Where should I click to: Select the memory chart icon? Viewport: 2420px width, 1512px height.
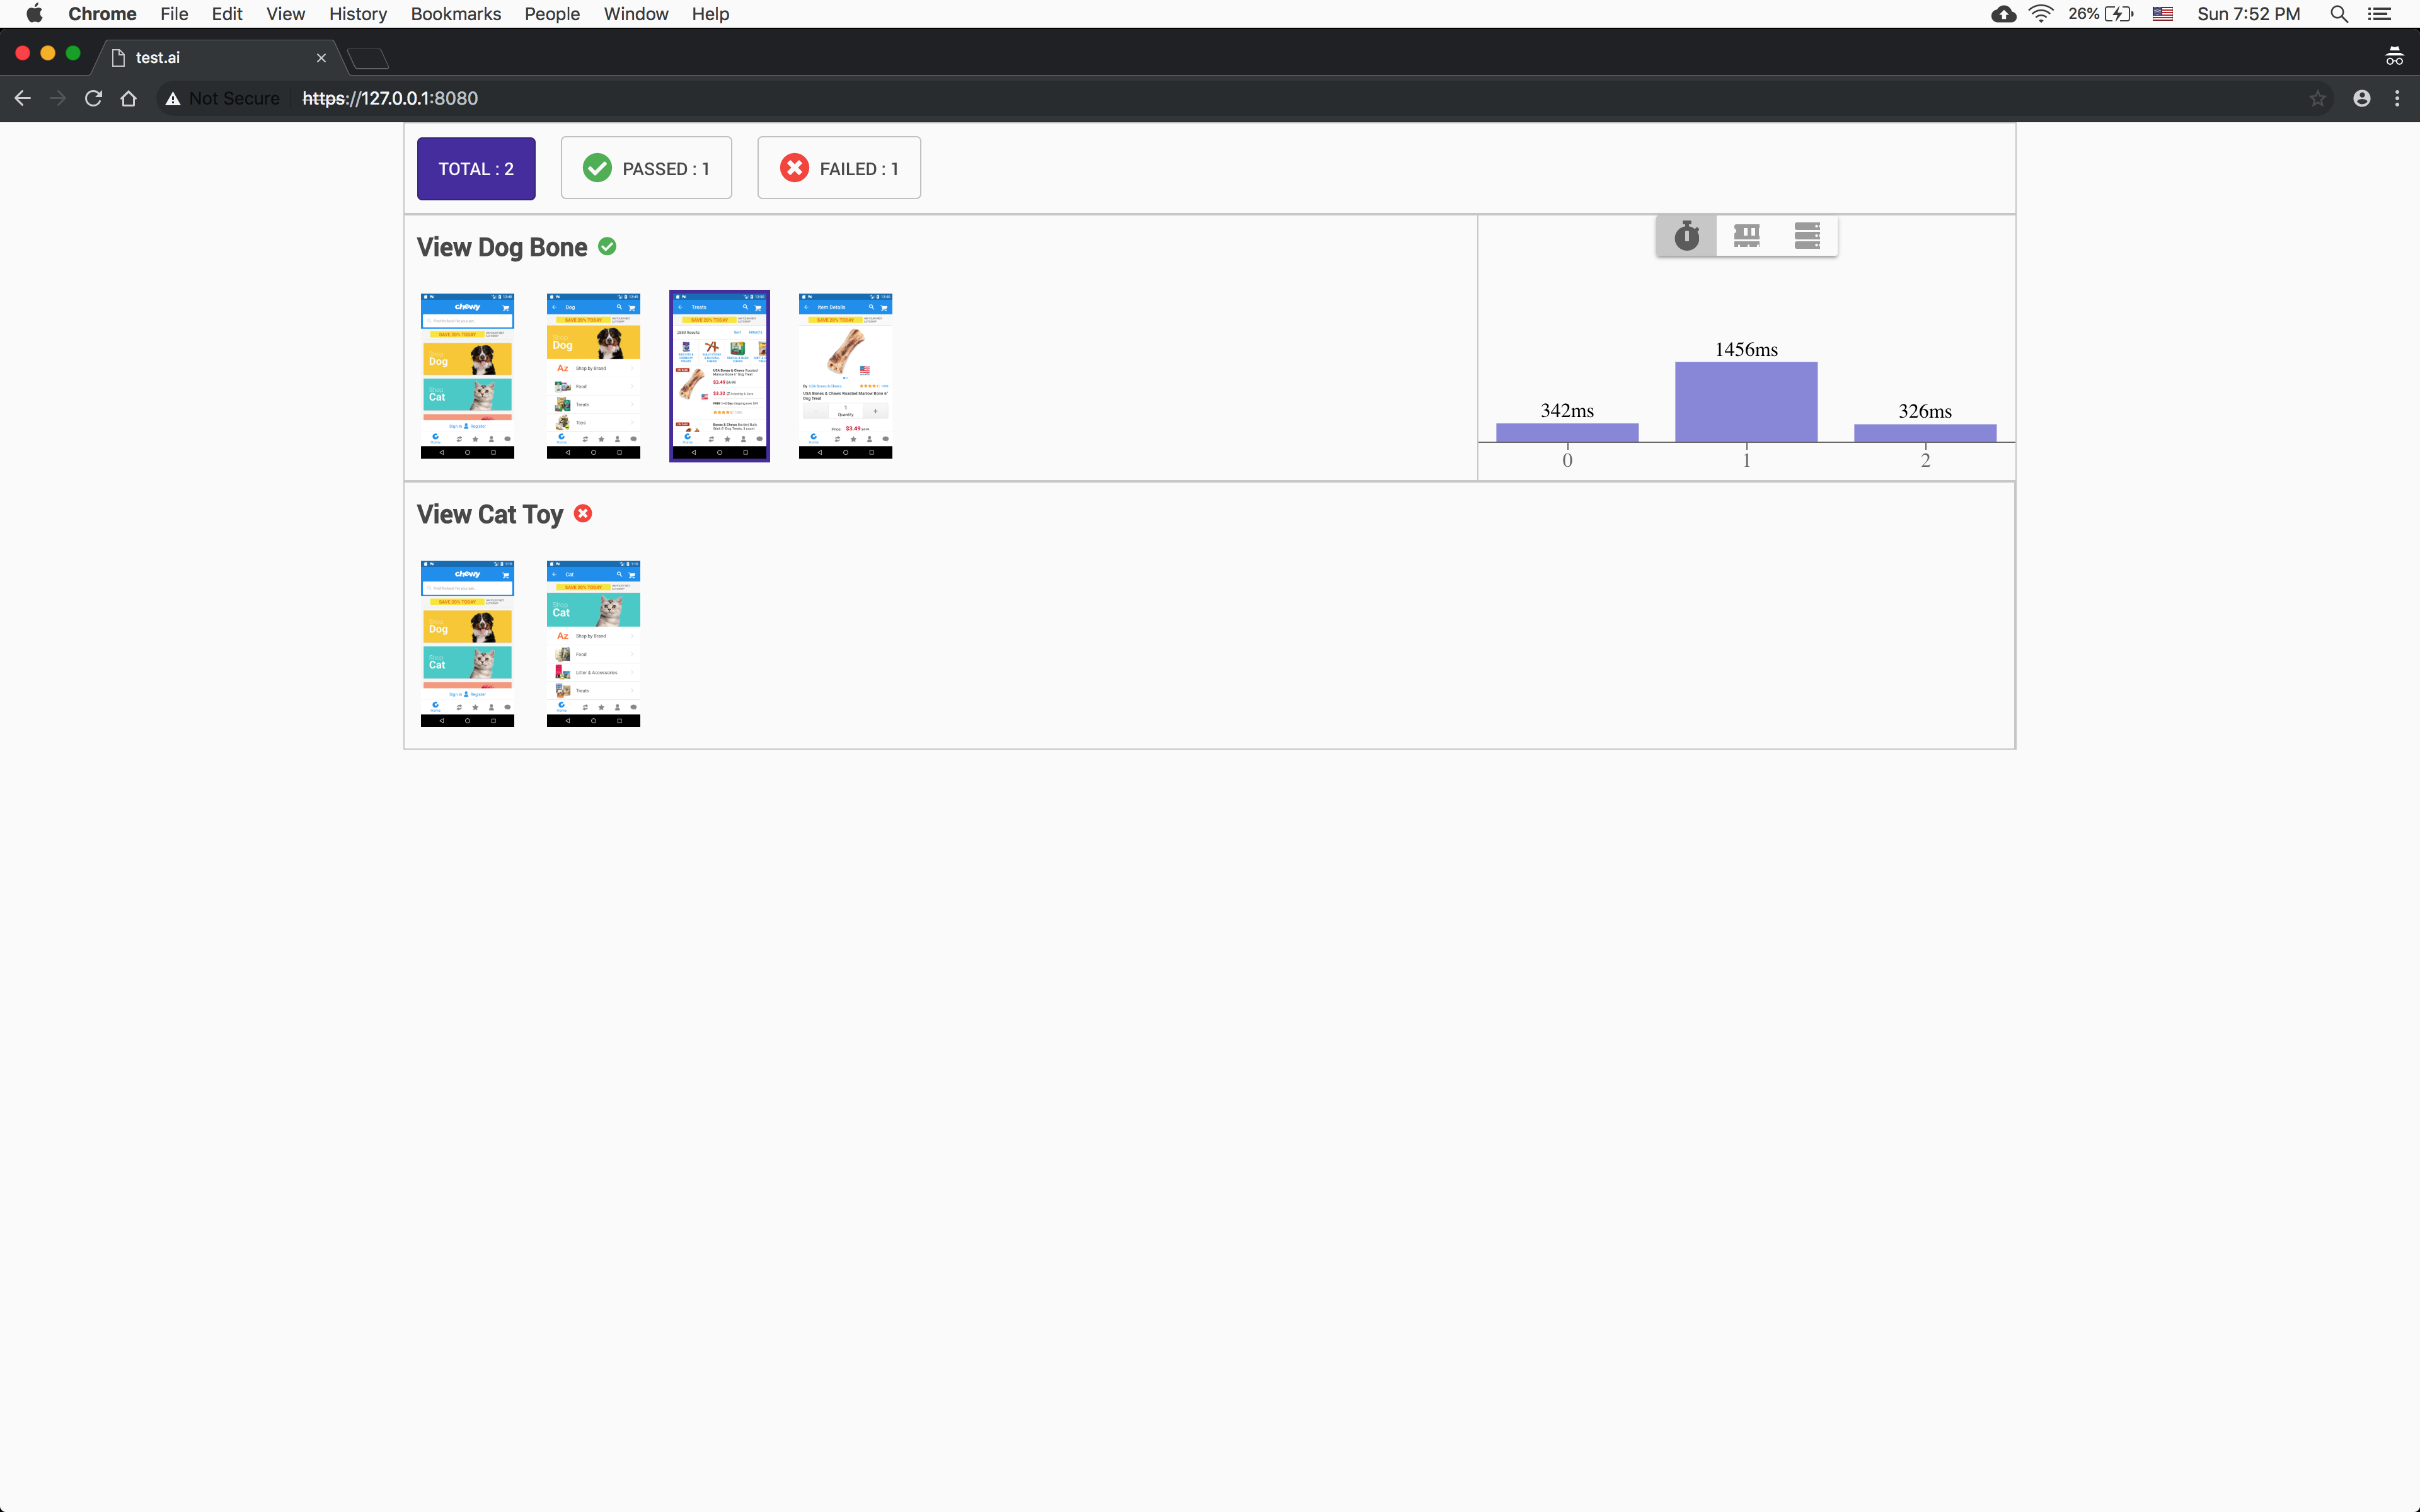point(1747,236)
